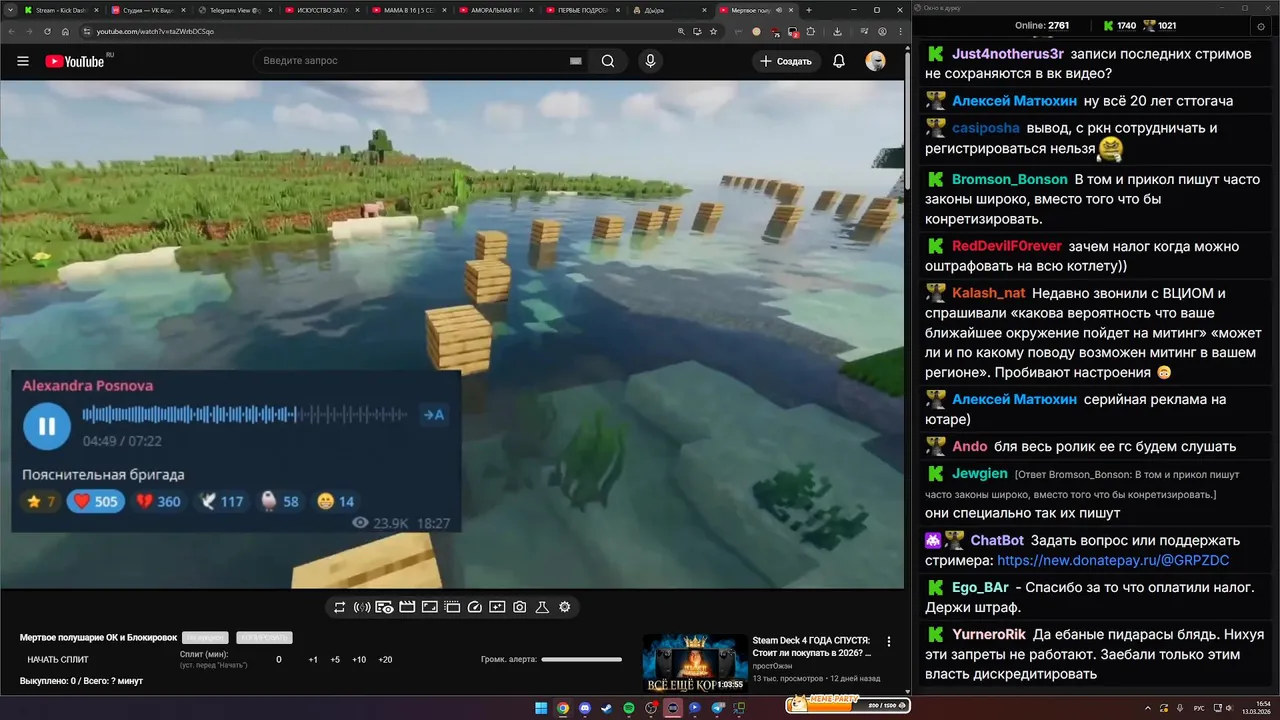Click the Создать create button
Screen dimensions: 1280x720
tap(786, 61)
